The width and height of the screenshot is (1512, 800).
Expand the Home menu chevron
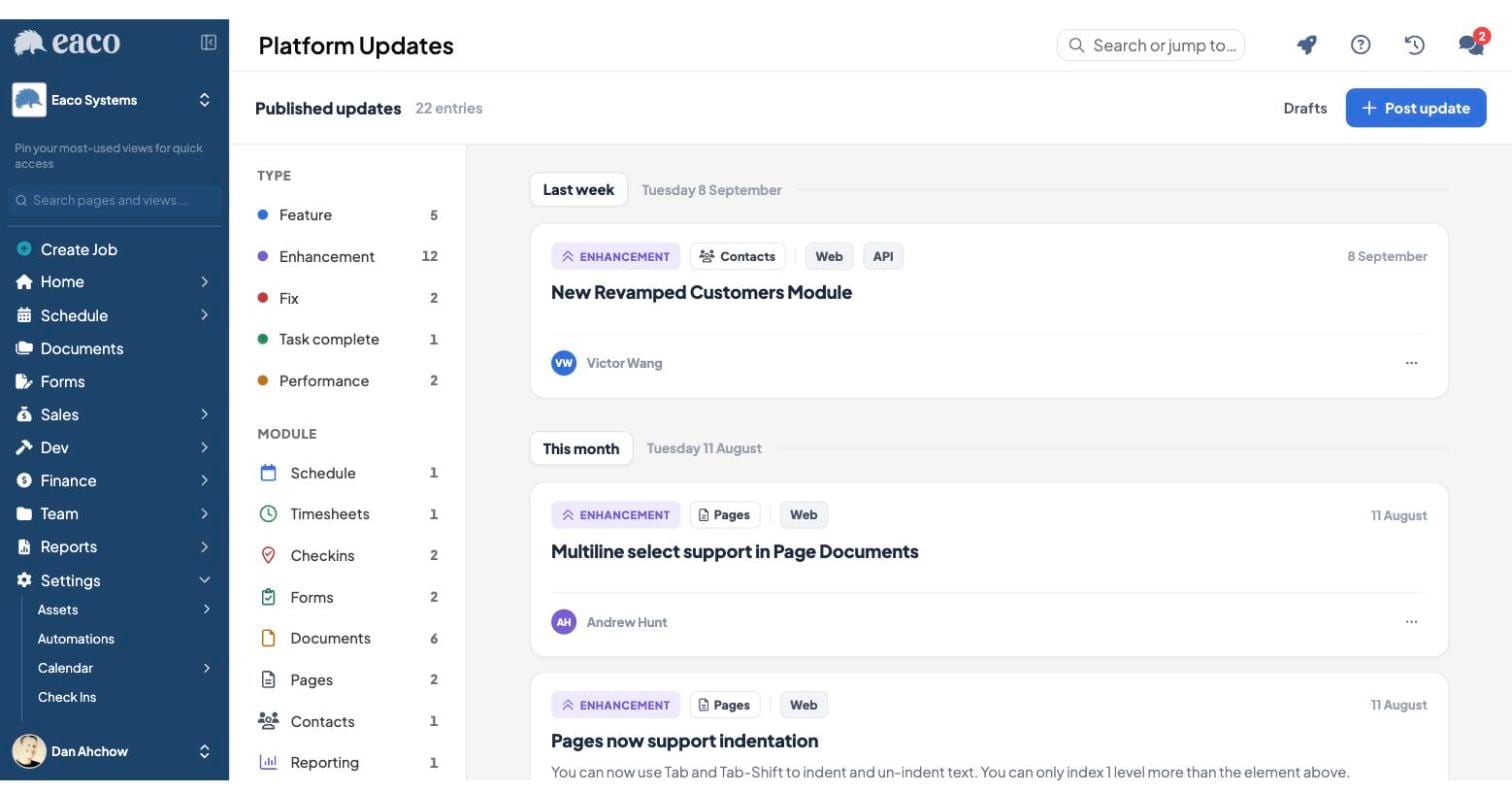[x=204, y=282]
